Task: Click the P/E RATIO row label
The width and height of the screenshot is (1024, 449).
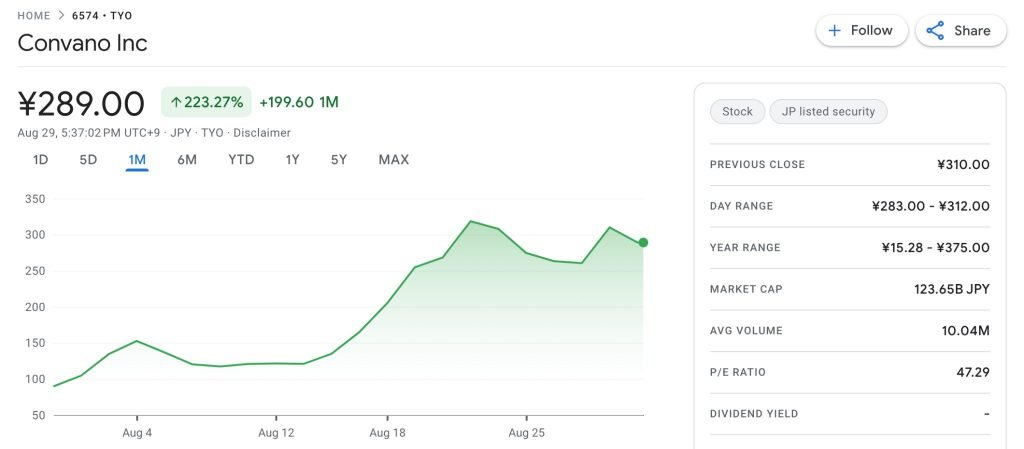Action: [x=737, y=373]
